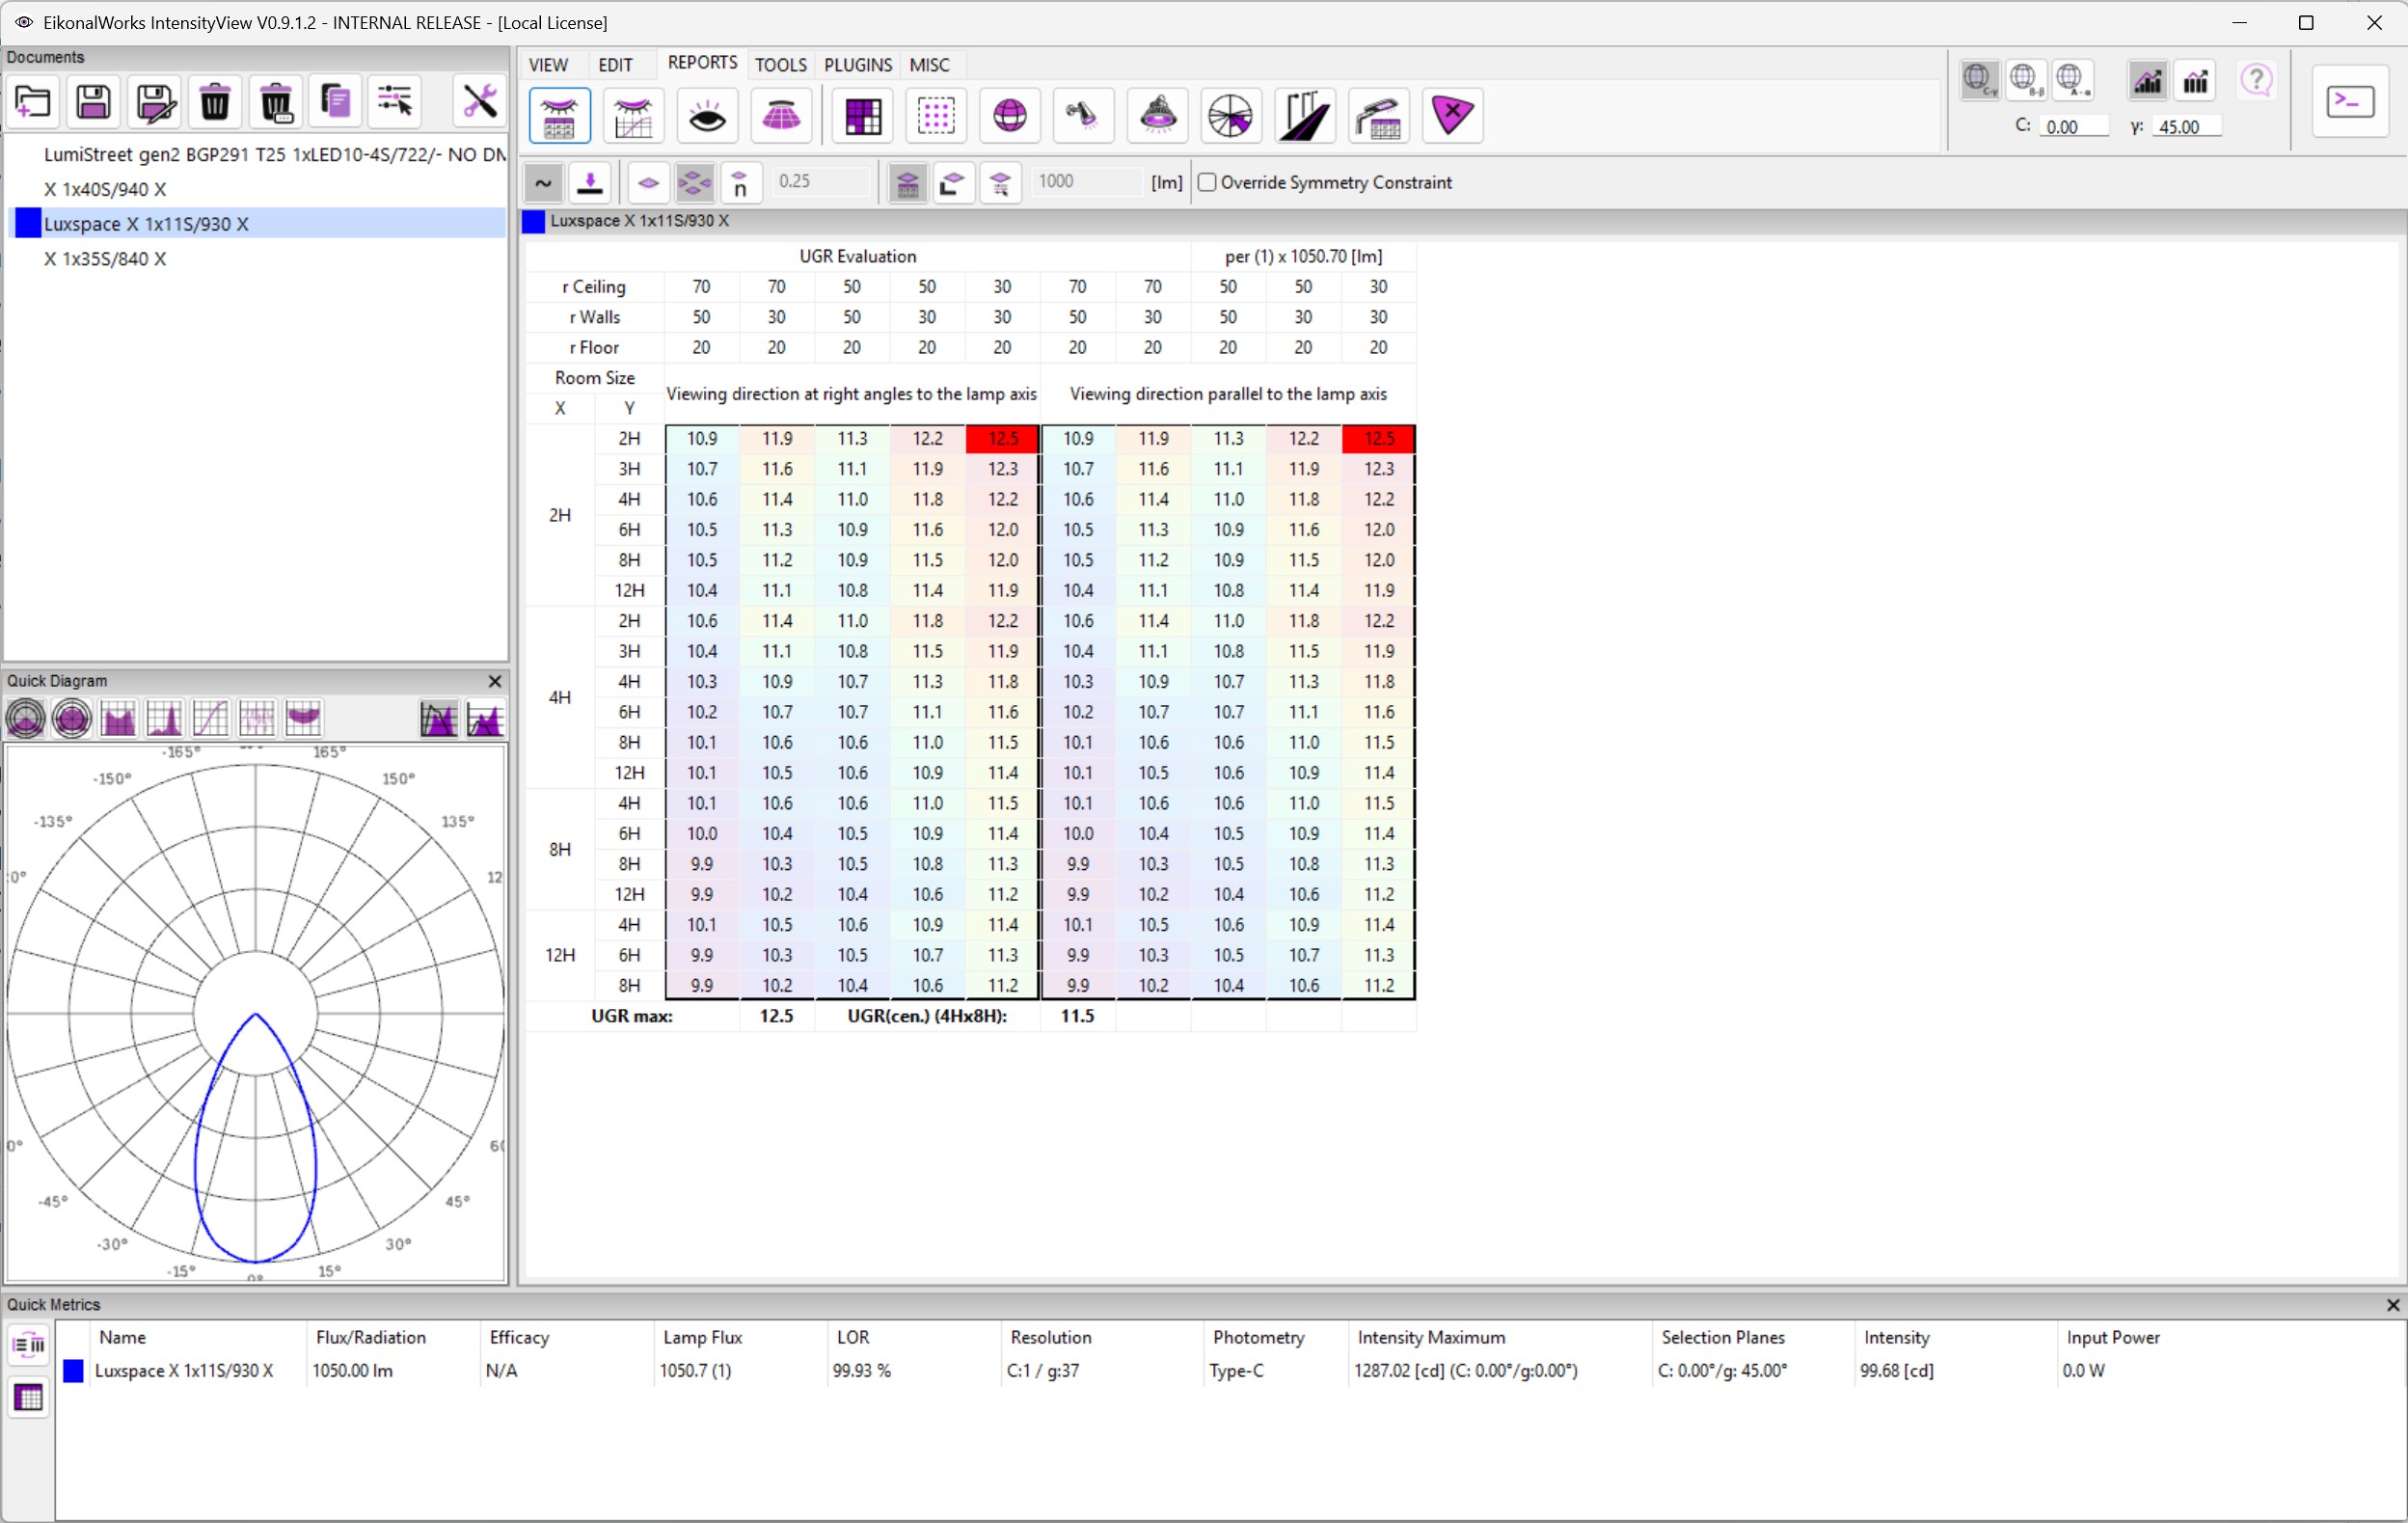Open the MISC ribbon tab

pos(929,65)
